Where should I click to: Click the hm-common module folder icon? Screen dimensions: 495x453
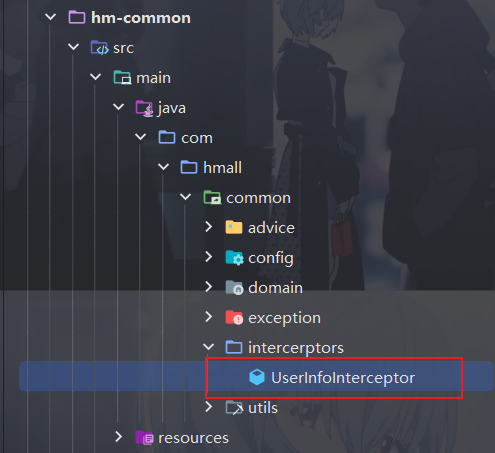point(77,17)
